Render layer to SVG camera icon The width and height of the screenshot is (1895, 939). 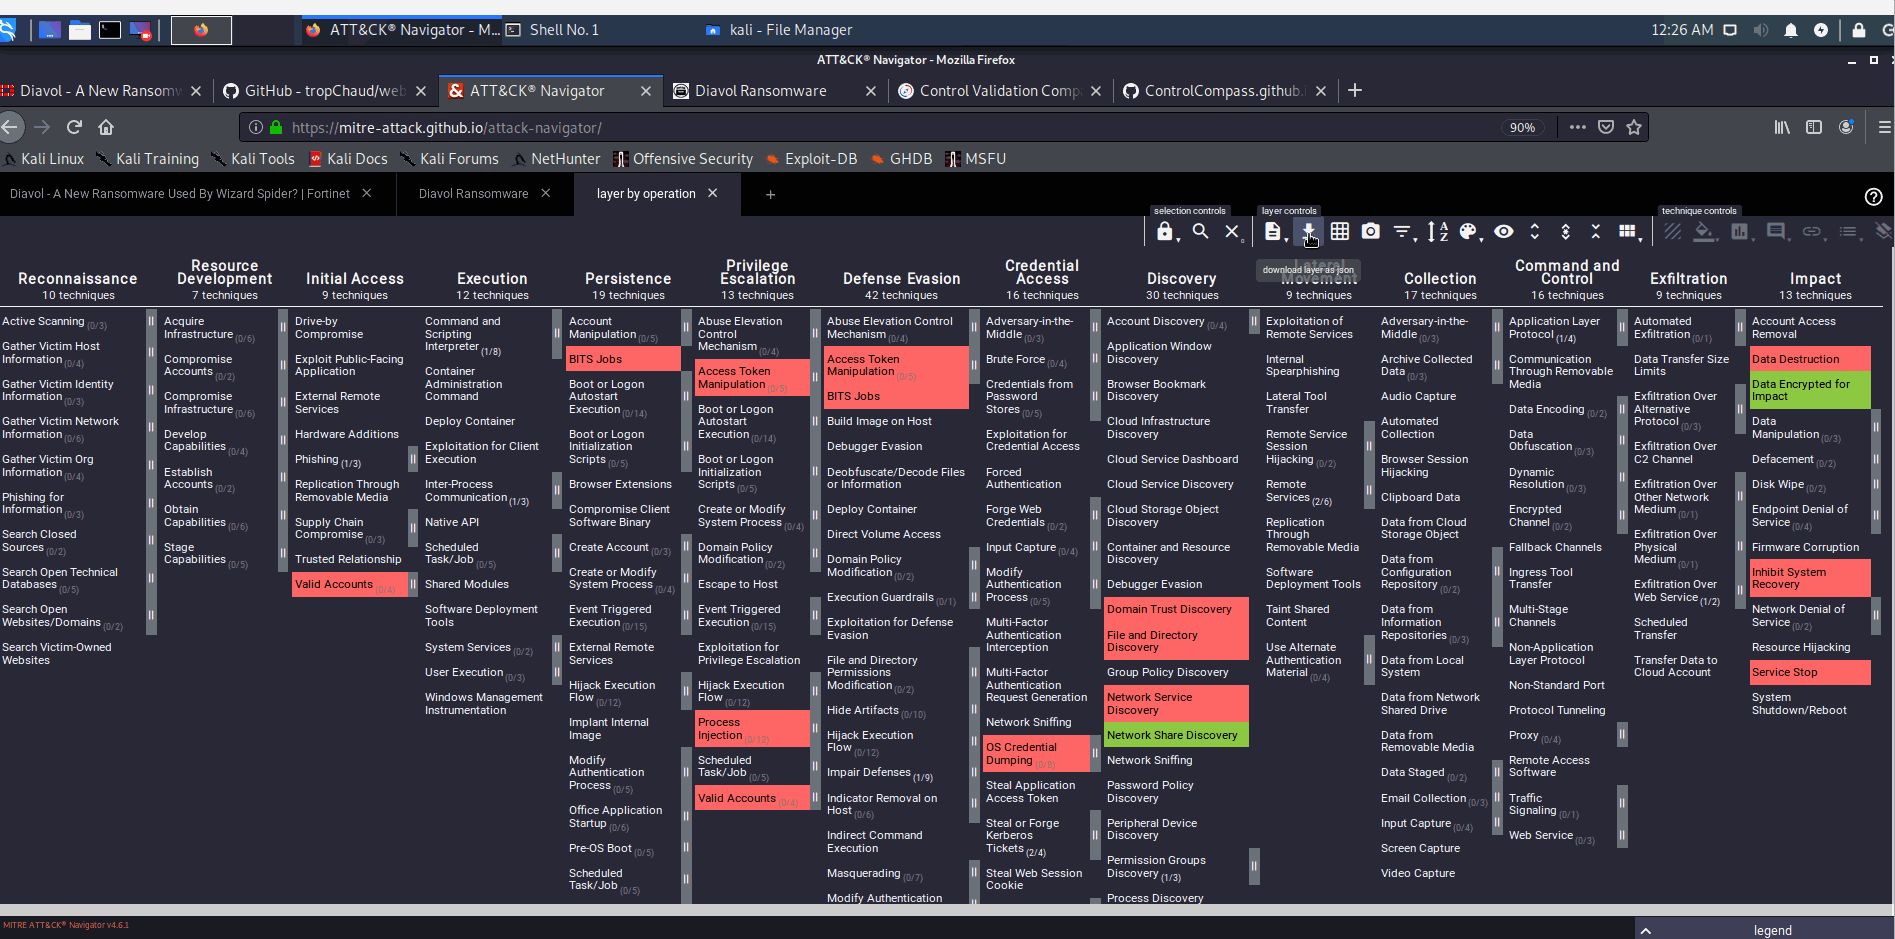click(1371, 232)
